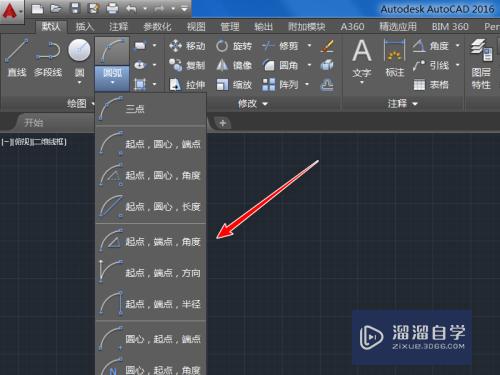500x375 pixels.
Task: Click the Plot printer icon
Action: 112,9
